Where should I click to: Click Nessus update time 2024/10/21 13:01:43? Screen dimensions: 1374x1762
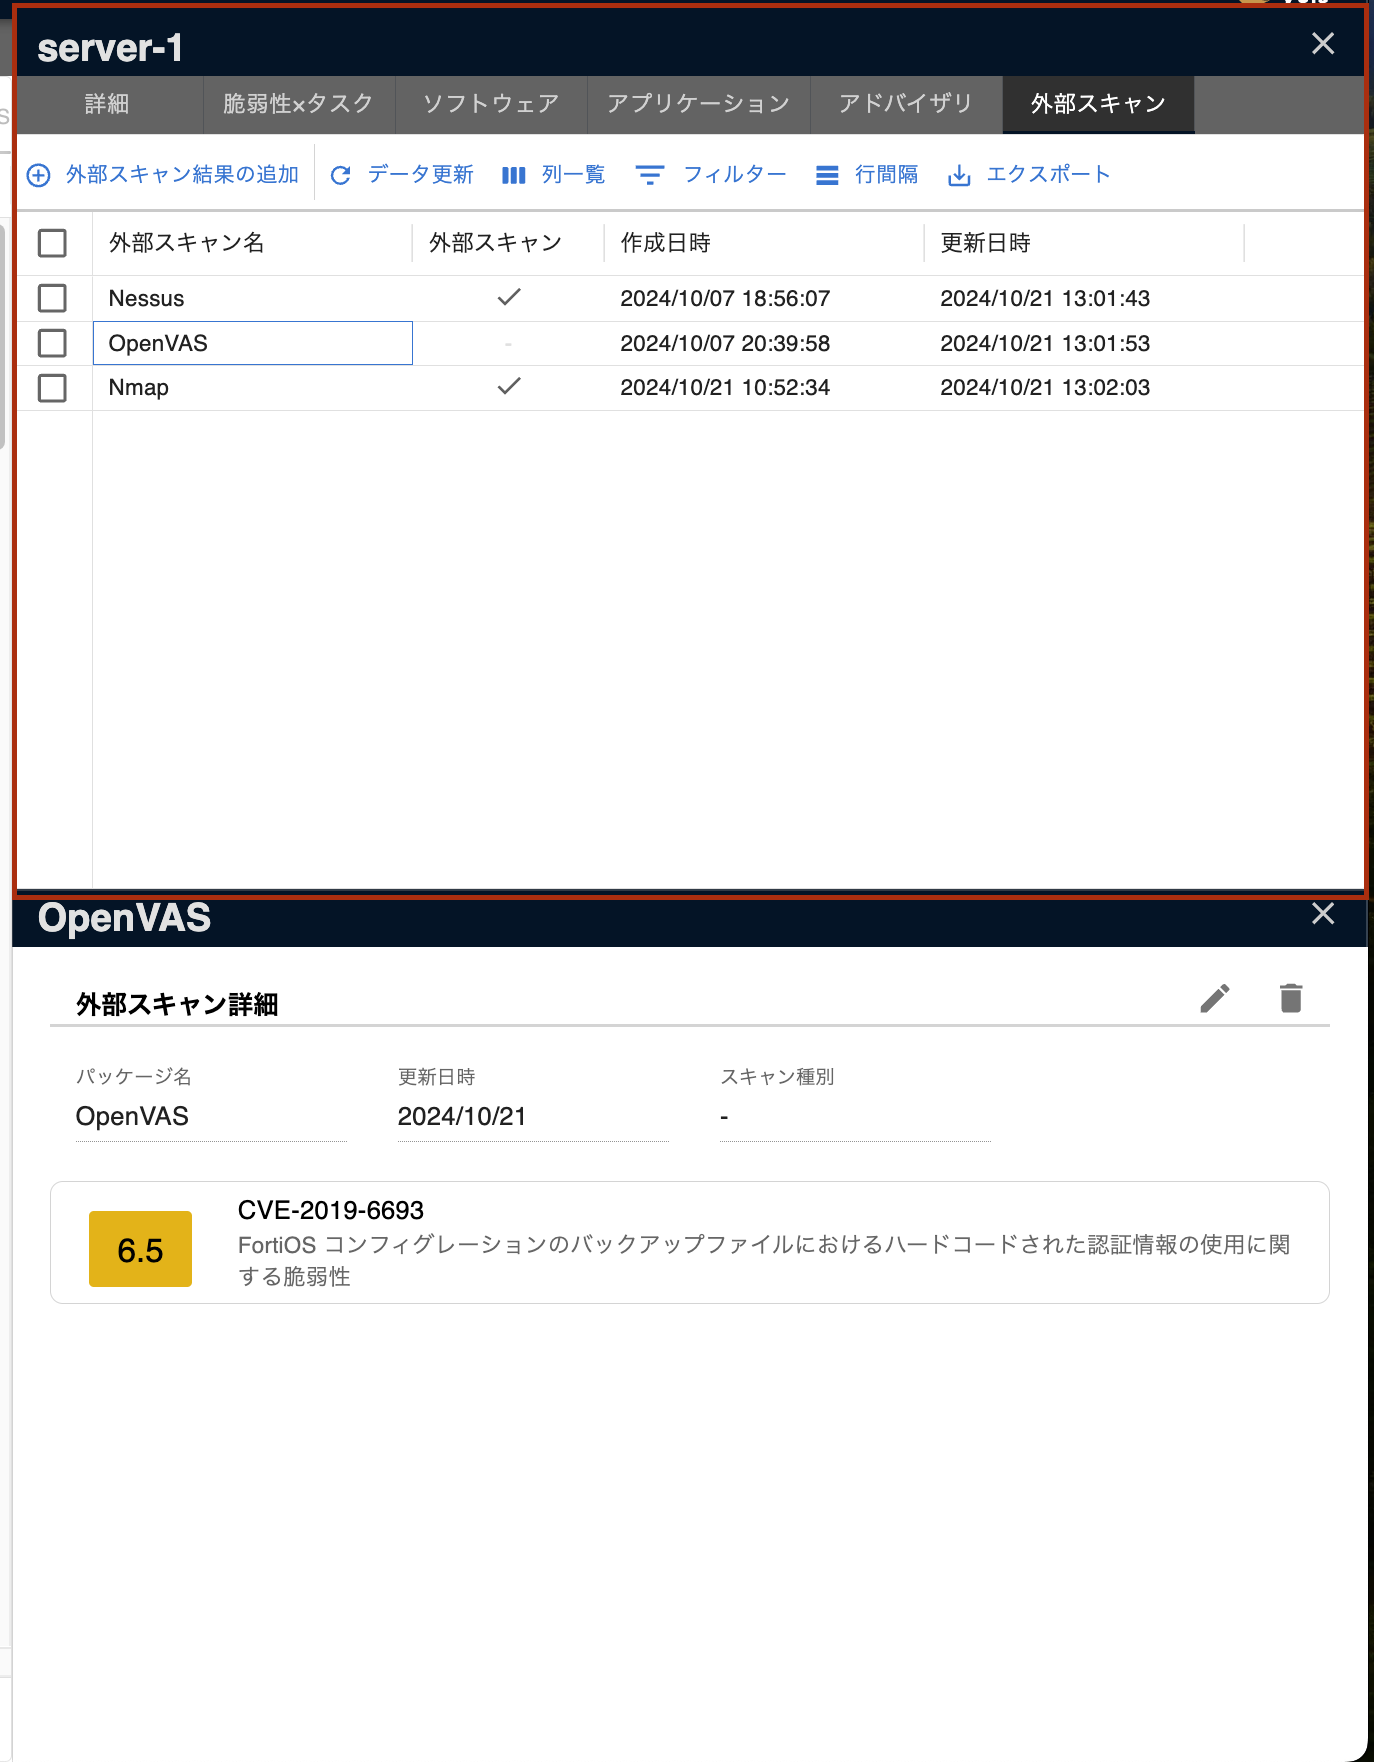pos(1045,298)
